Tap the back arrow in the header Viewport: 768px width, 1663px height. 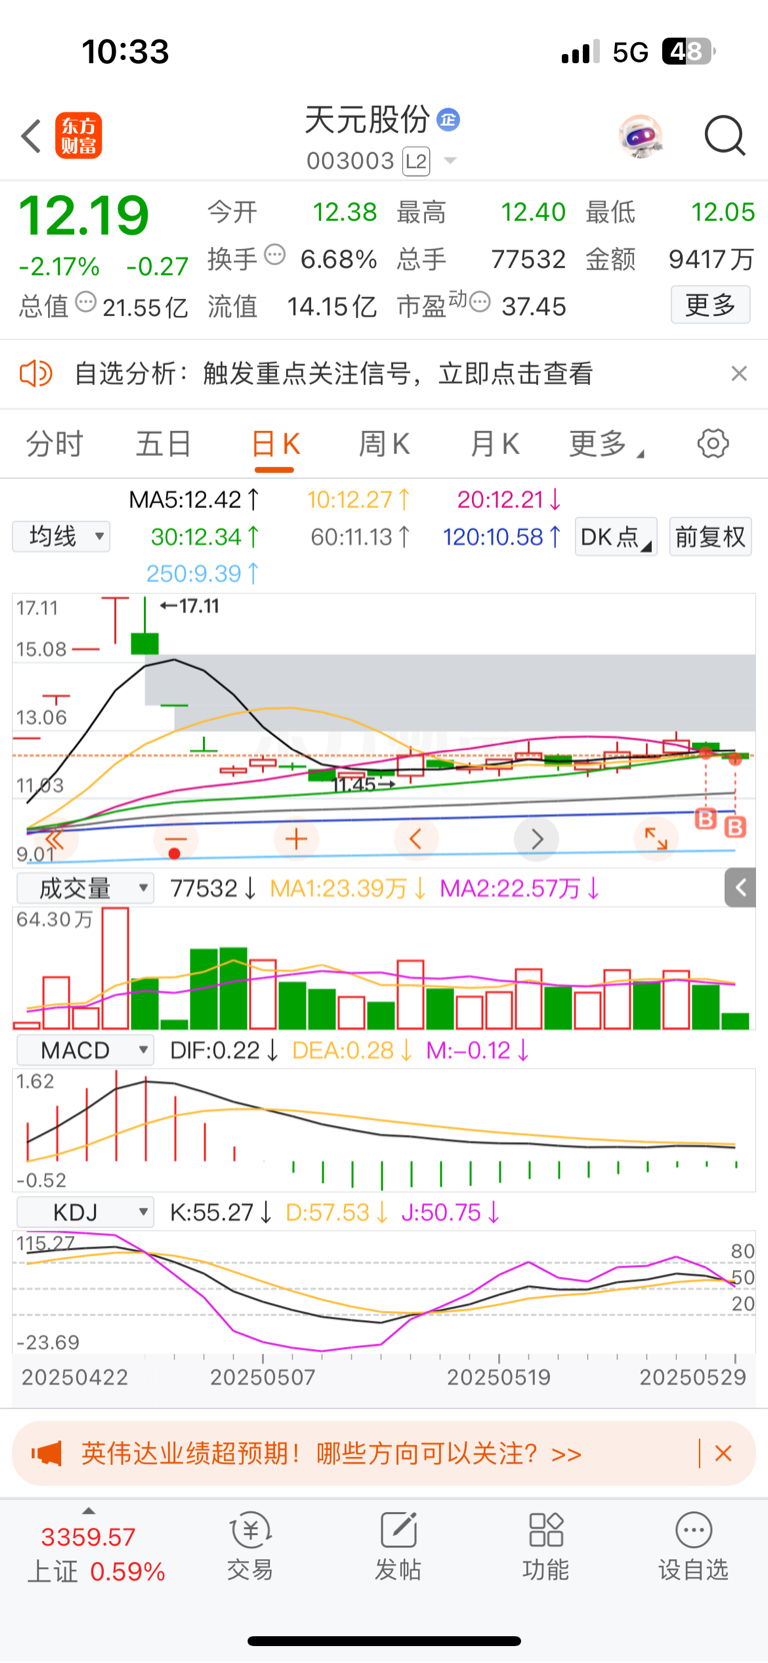pyautogui.click(x=31, y=136)
